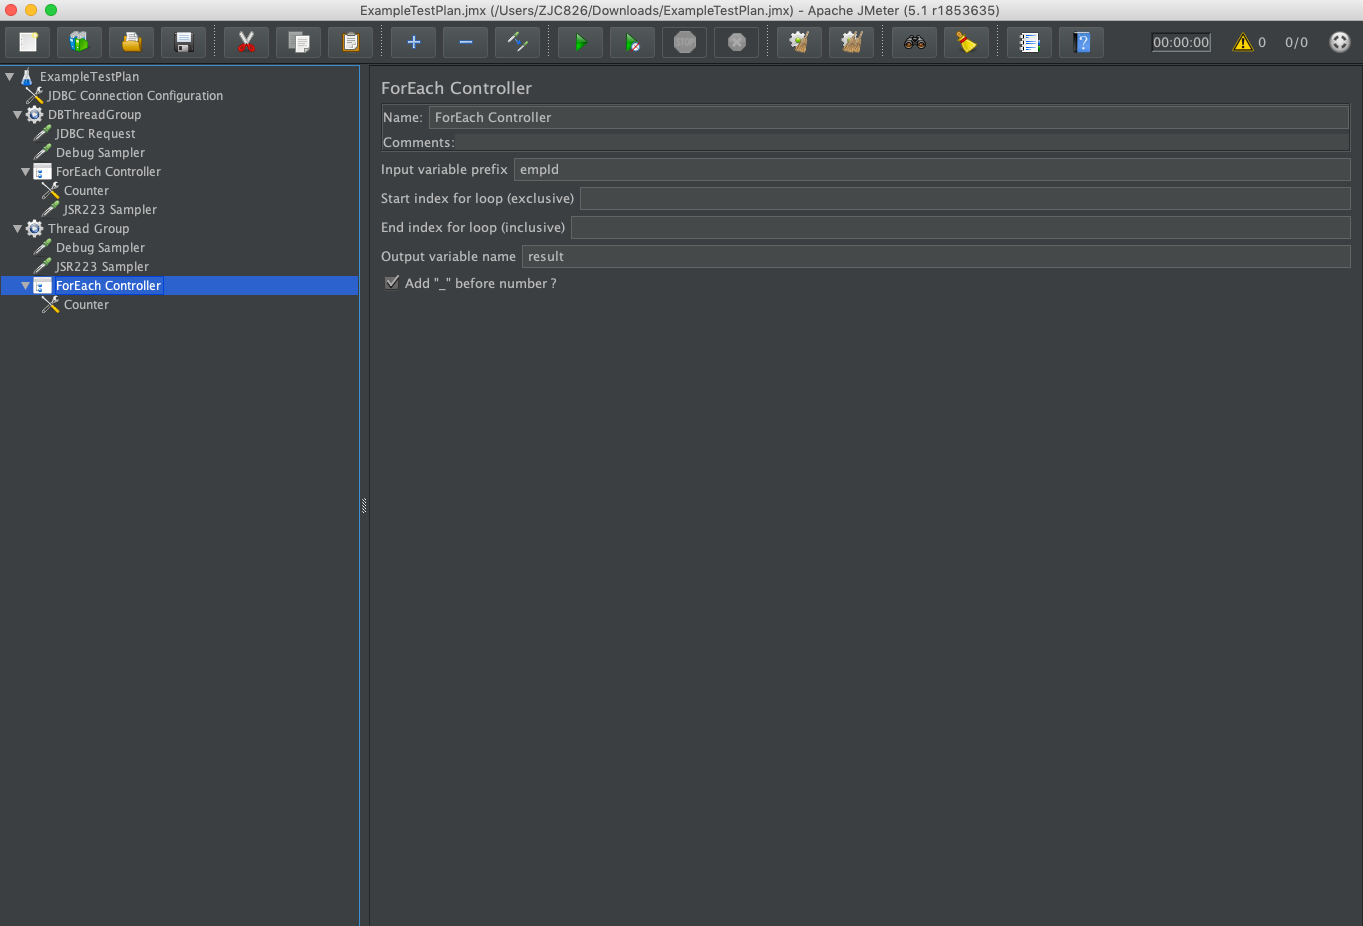The width and height of the screenshot is (1363, 926).
Task: Click the Paste clipboard icon
Action: [x=350, y=42]
